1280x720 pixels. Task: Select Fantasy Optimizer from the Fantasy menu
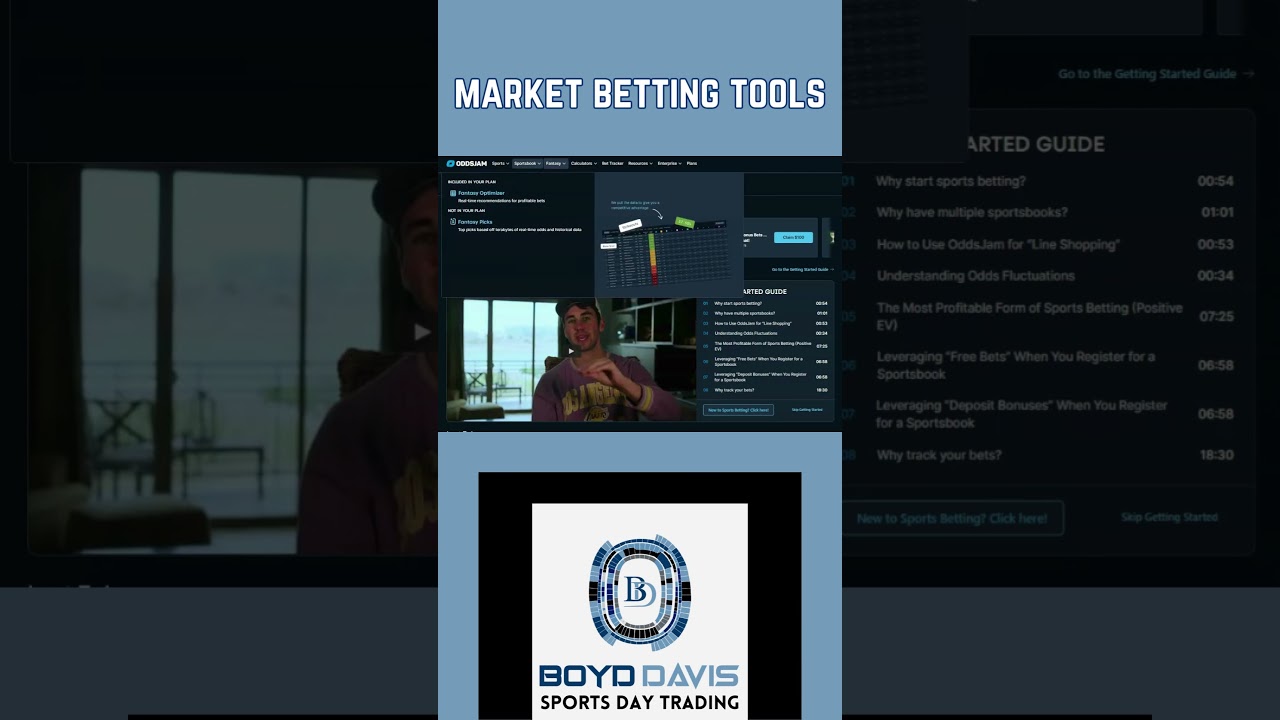(x=481, y=193)
